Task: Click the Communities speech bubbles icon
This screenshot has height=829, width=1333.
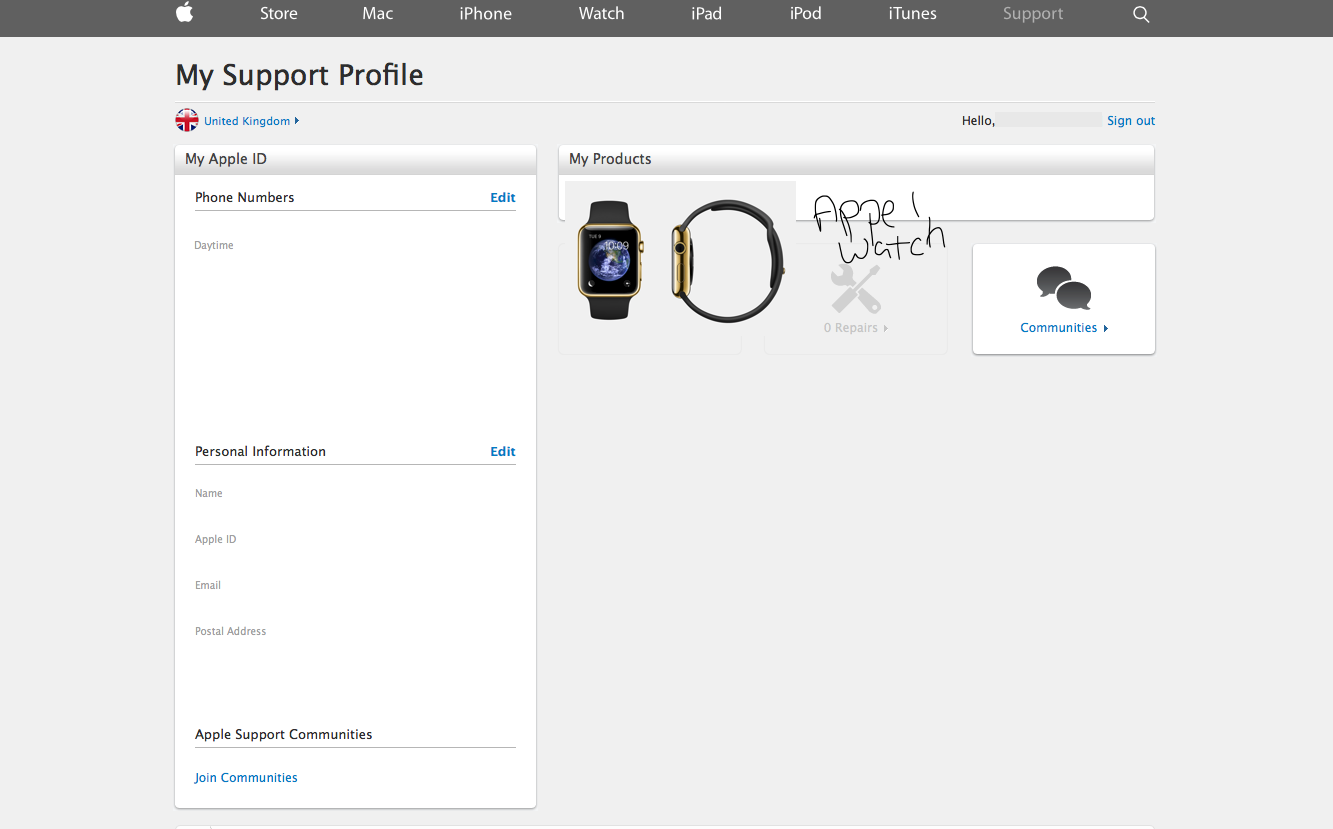Action: (x=1063, y=289)
